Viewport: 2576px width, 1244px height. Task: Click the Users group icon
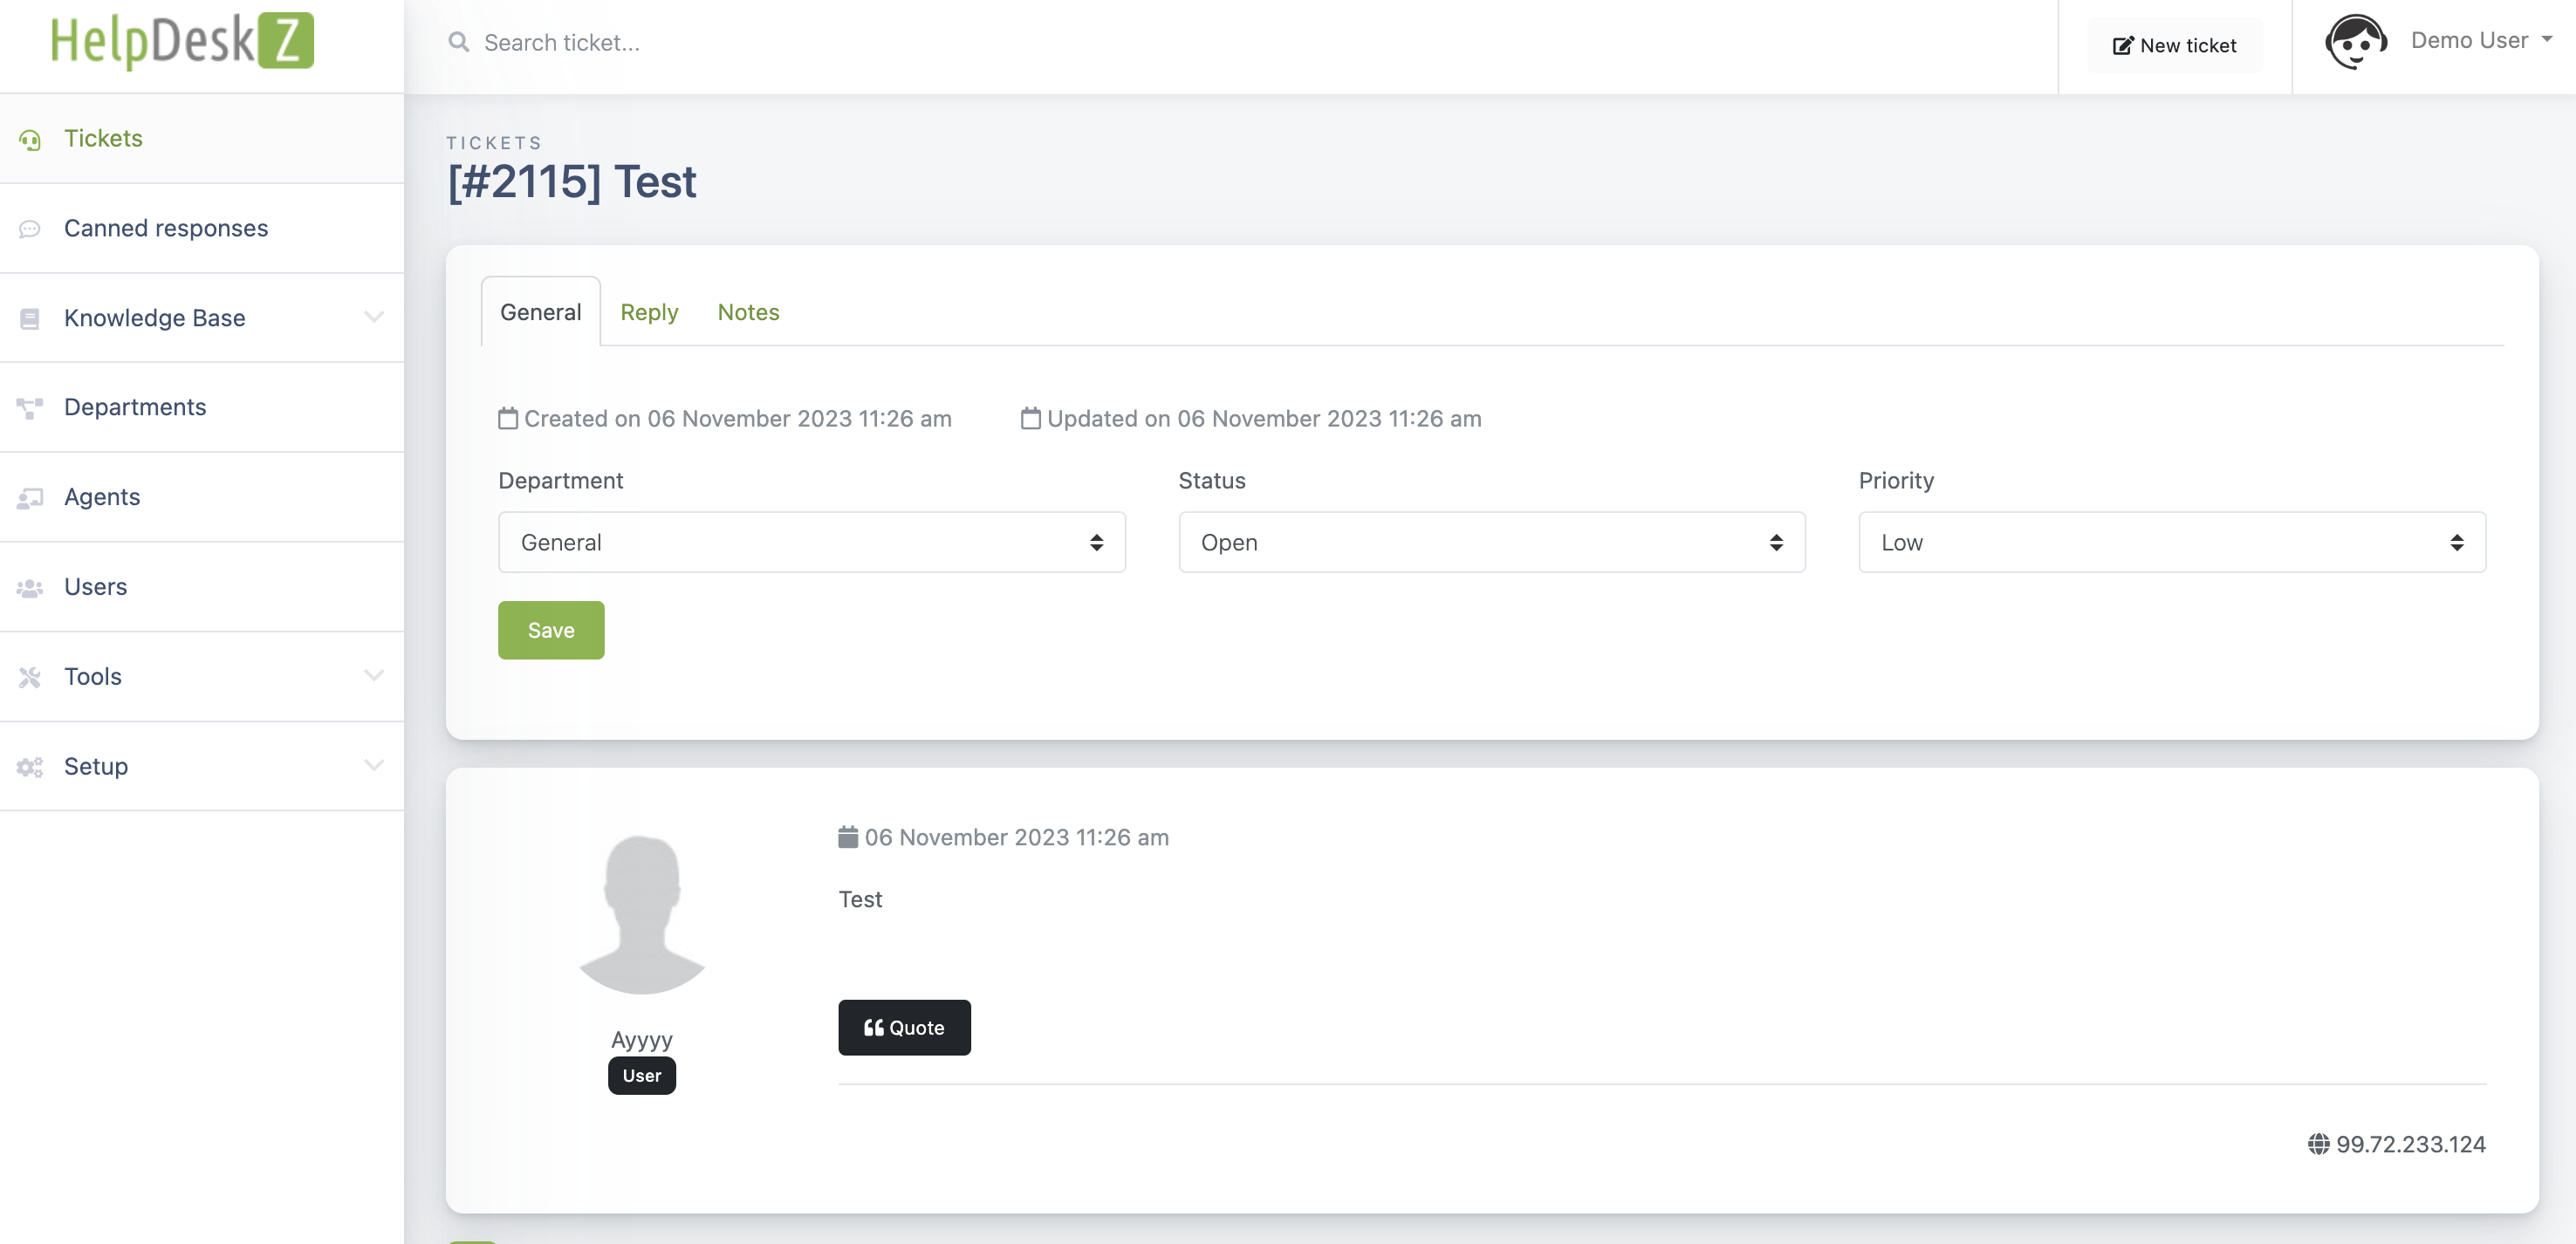coord(29,587)
